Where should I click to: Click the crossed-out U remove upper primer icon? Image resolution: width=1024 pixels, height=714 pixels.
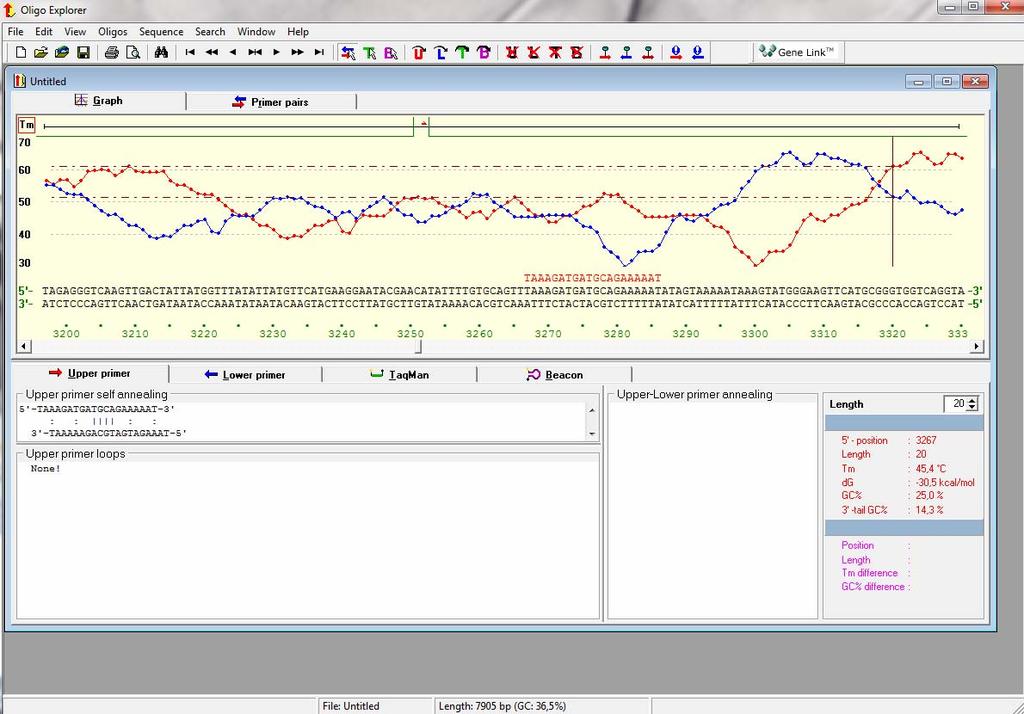(x=512, y=52)
